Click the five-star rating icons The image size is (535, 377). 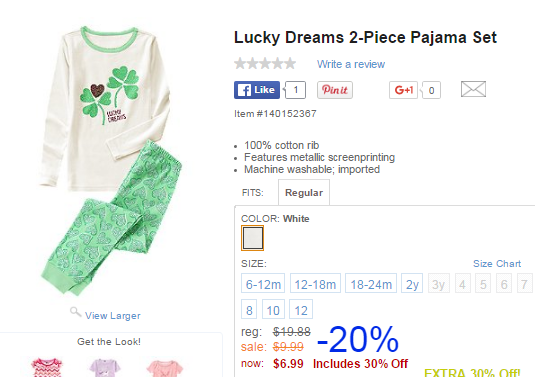pyautogui.click(x=265, y=63)
